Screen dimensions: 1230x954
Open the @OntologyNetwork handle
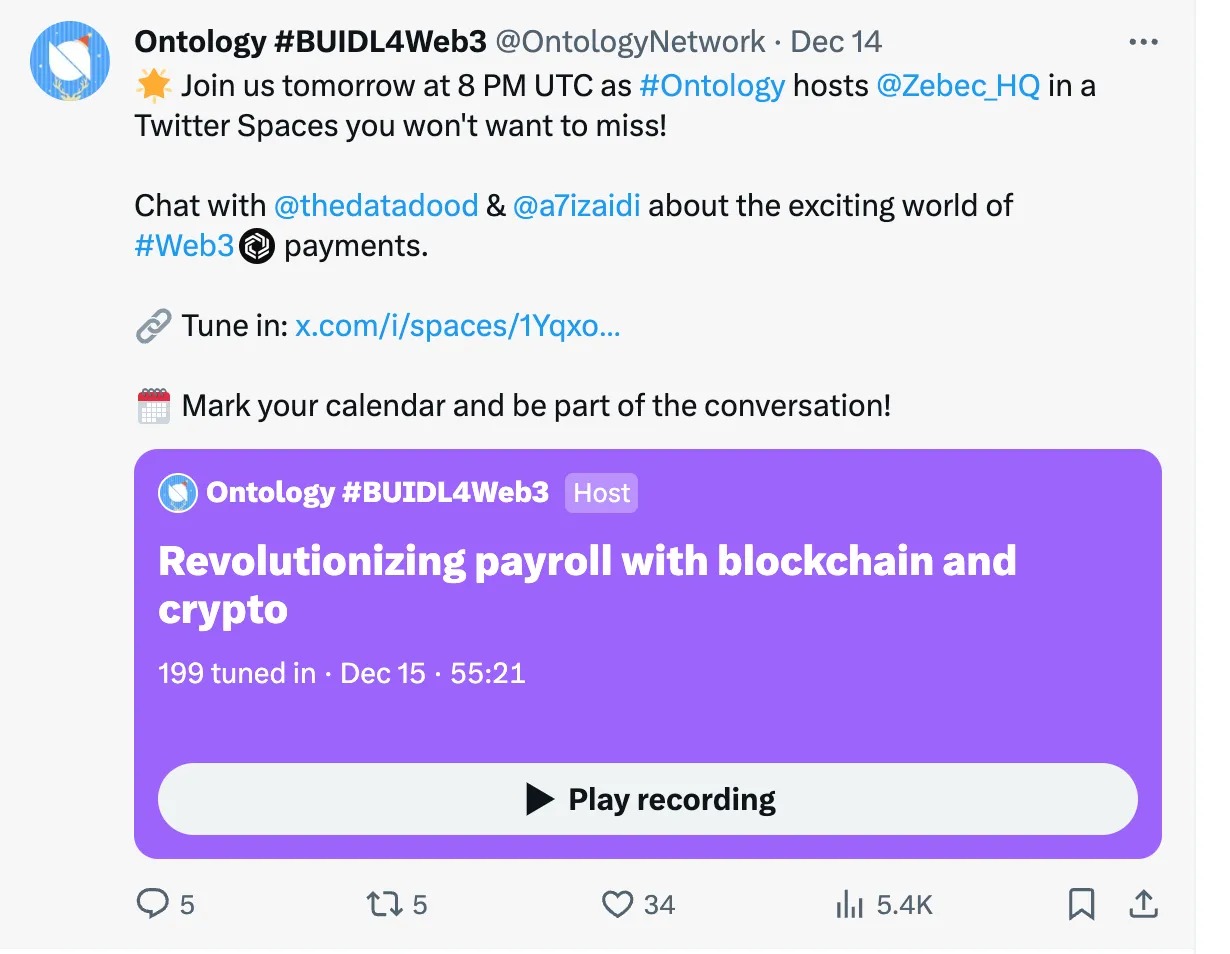631,42
